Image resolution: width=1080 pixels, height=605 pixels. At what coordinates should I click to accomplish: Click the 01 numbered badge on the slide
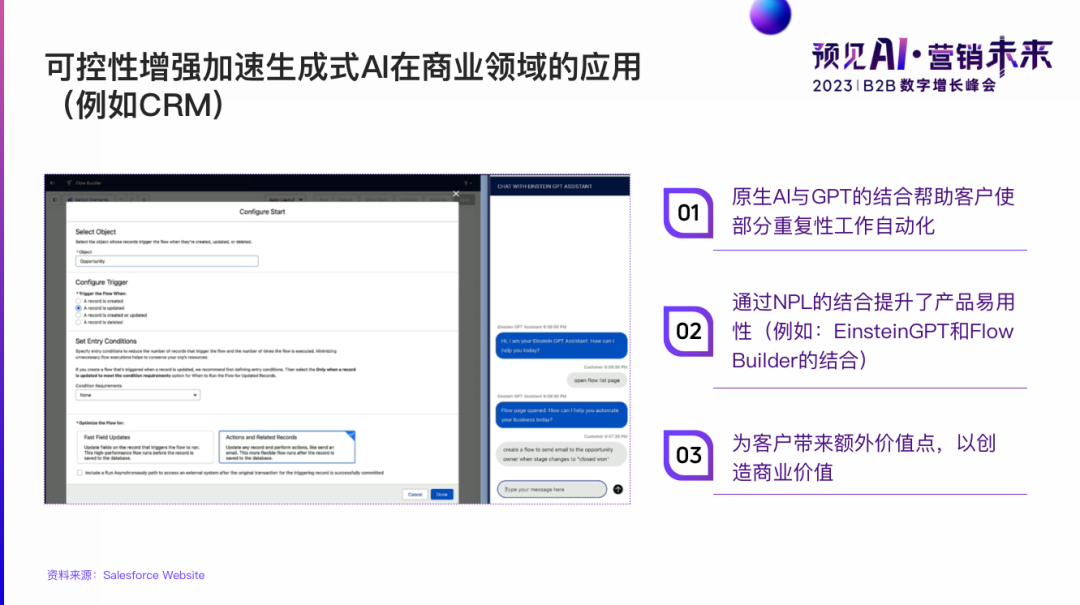688,213
